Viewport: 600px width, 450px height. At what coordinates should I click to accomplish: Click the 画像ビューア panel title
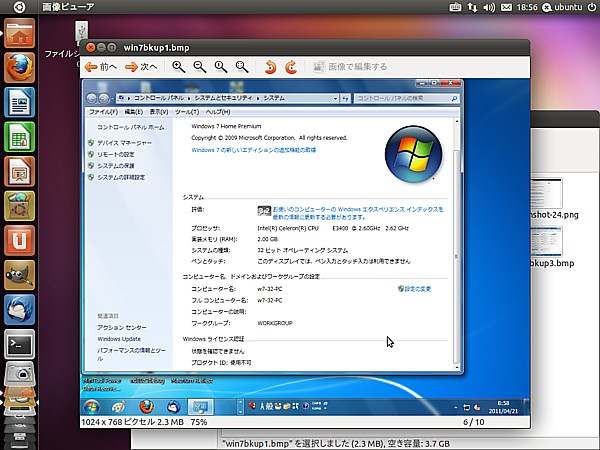point(68,7)
